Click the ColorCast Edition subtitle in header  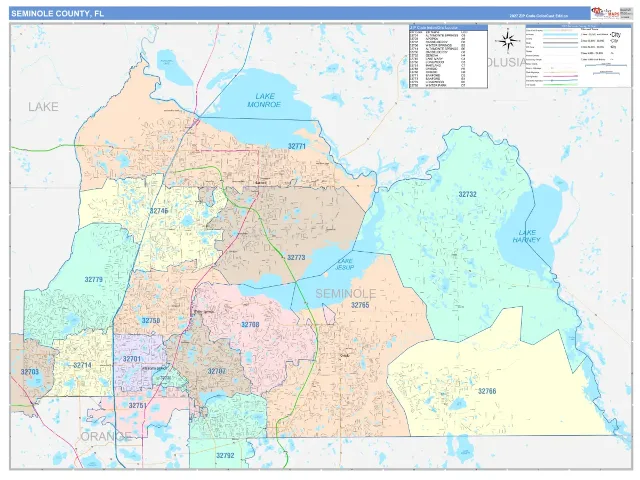[x=539, y=16]
